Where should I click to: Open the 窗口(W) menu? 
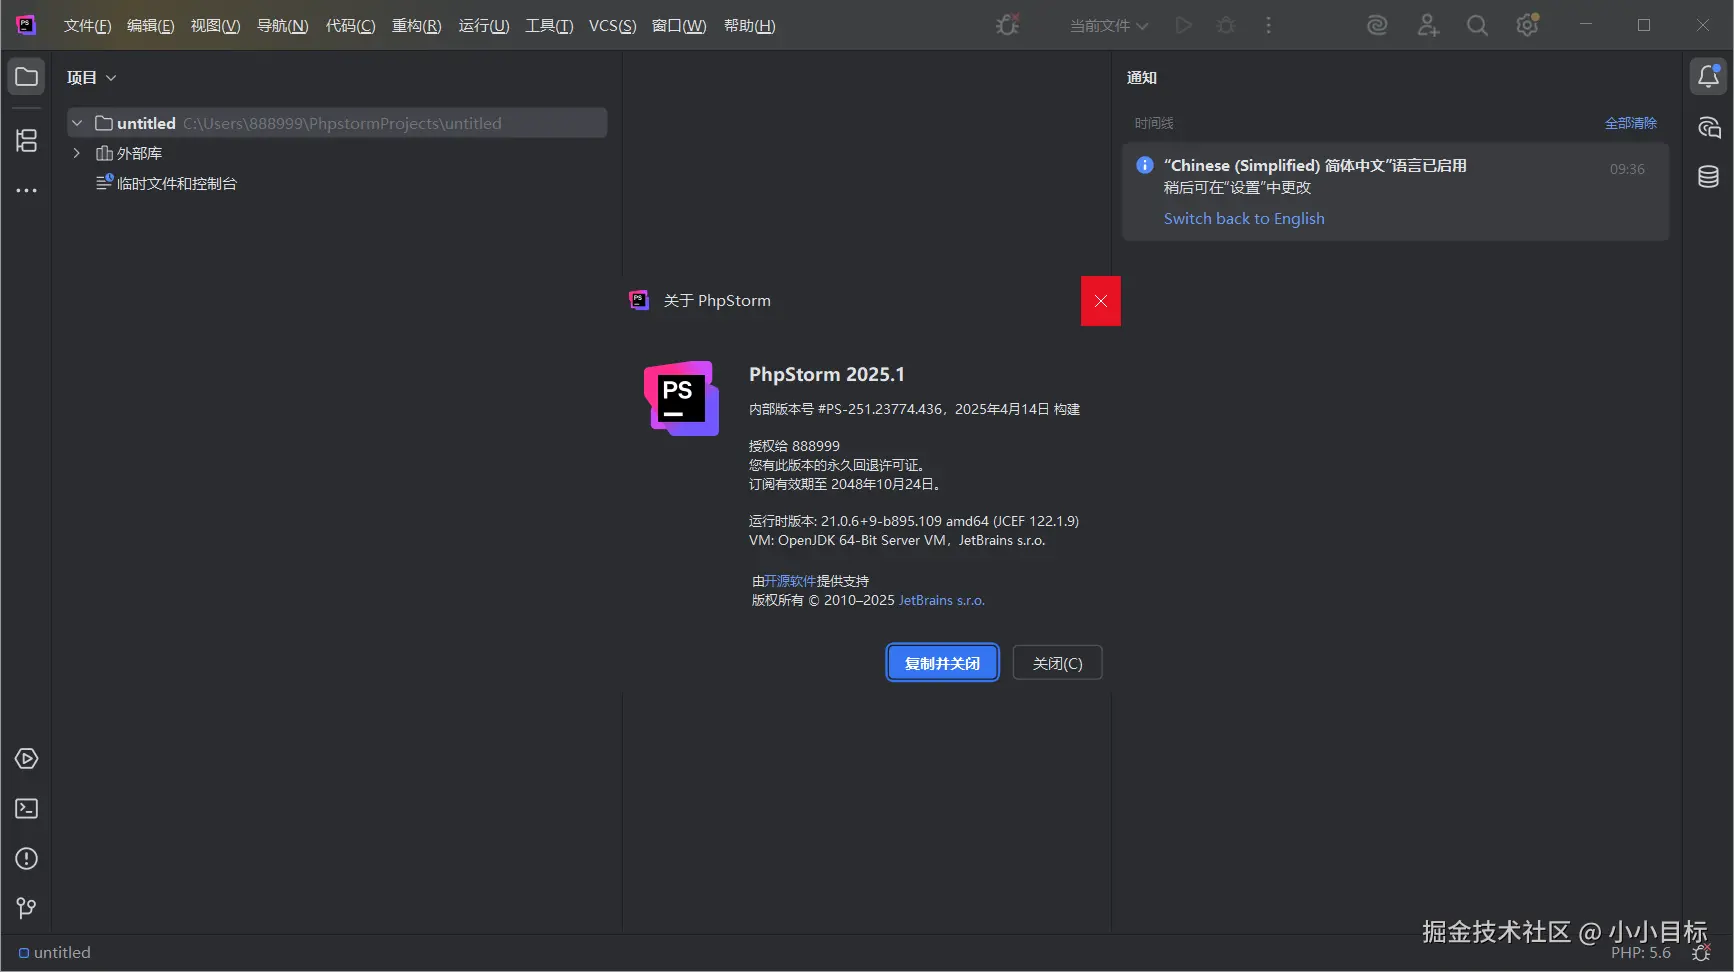pyautogui.click(x=679, y=26)
